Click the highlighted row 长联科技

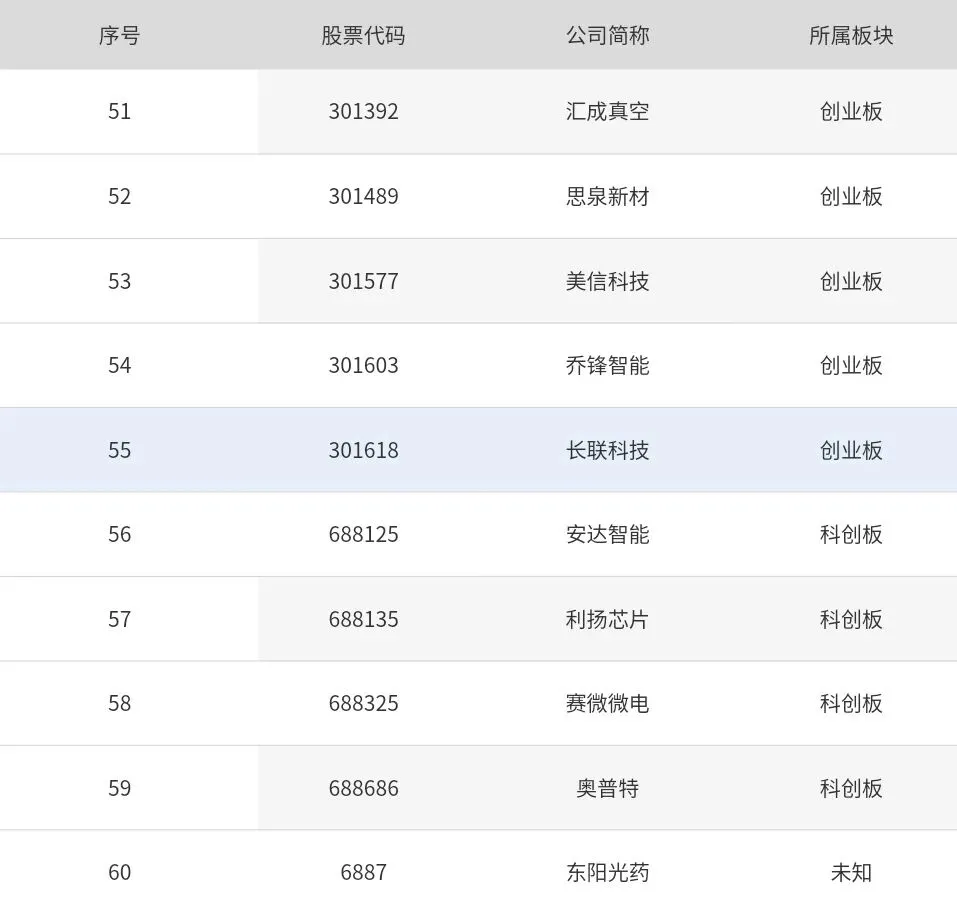[478, 450]
